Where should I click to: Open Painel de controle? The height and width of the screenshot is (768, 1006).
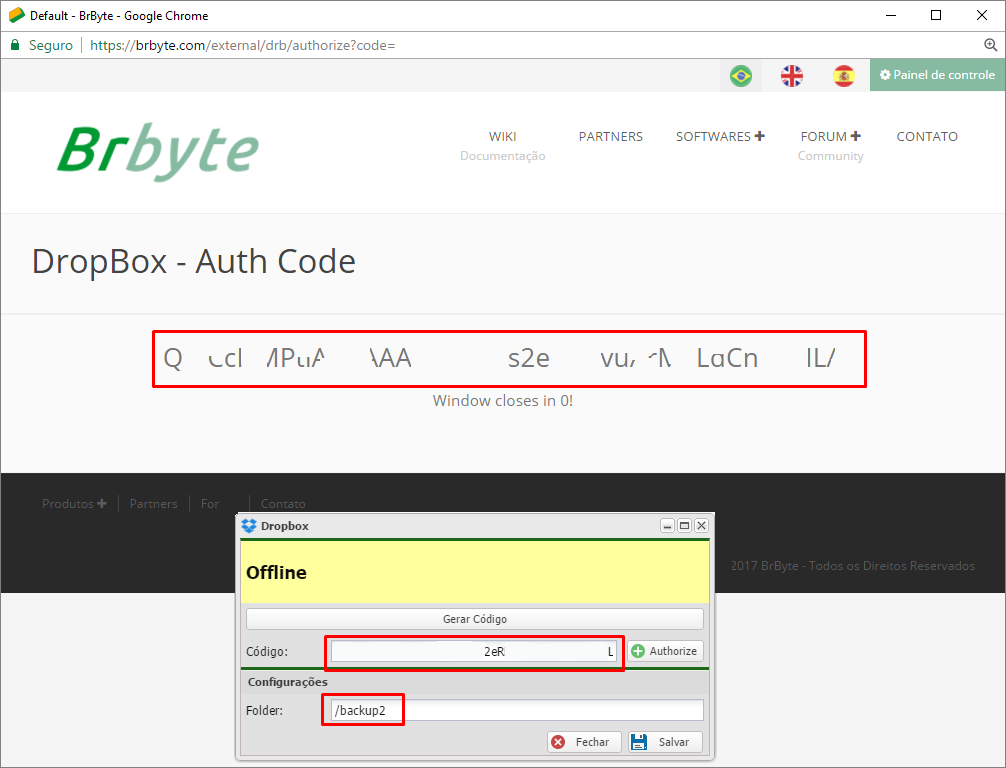pos(937,75)
